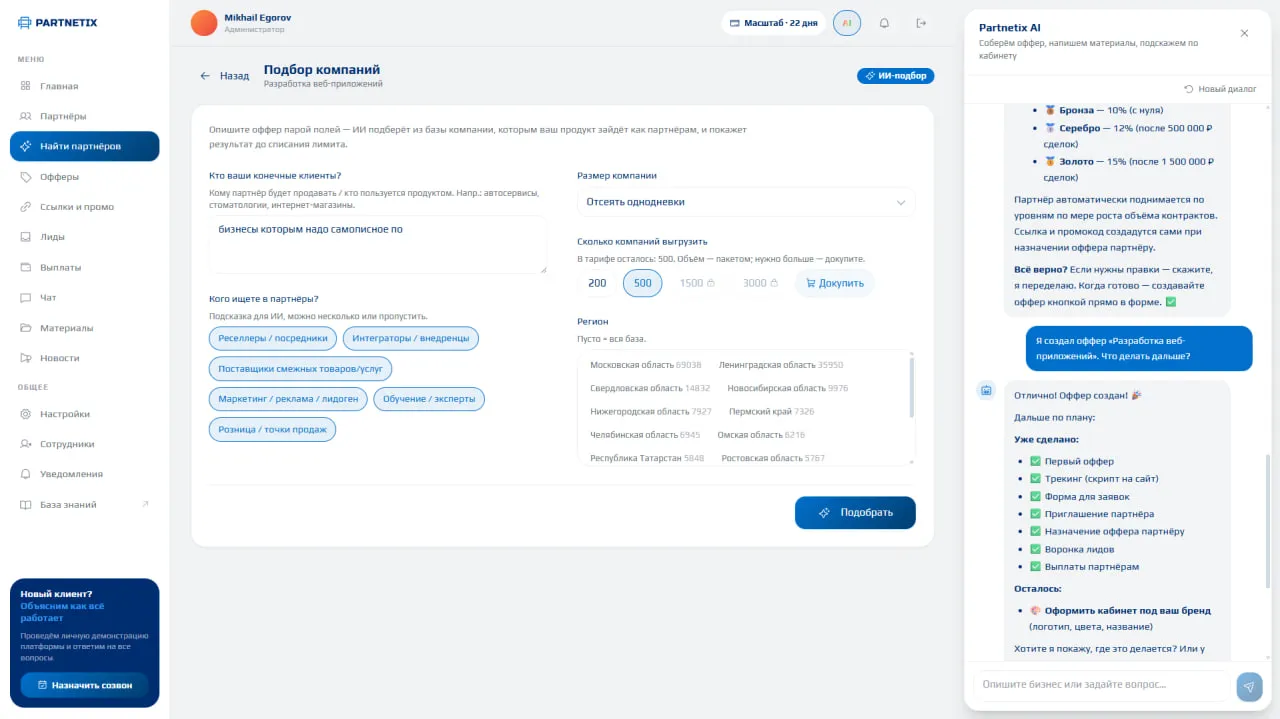
Task: Select locked 1500 companies option
Action: pos(697,283)
